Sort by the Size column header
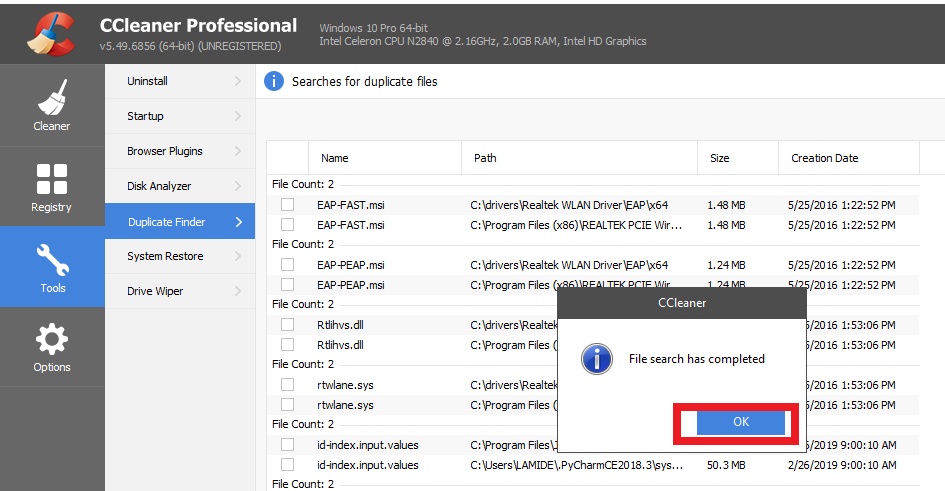 [738, 158]
